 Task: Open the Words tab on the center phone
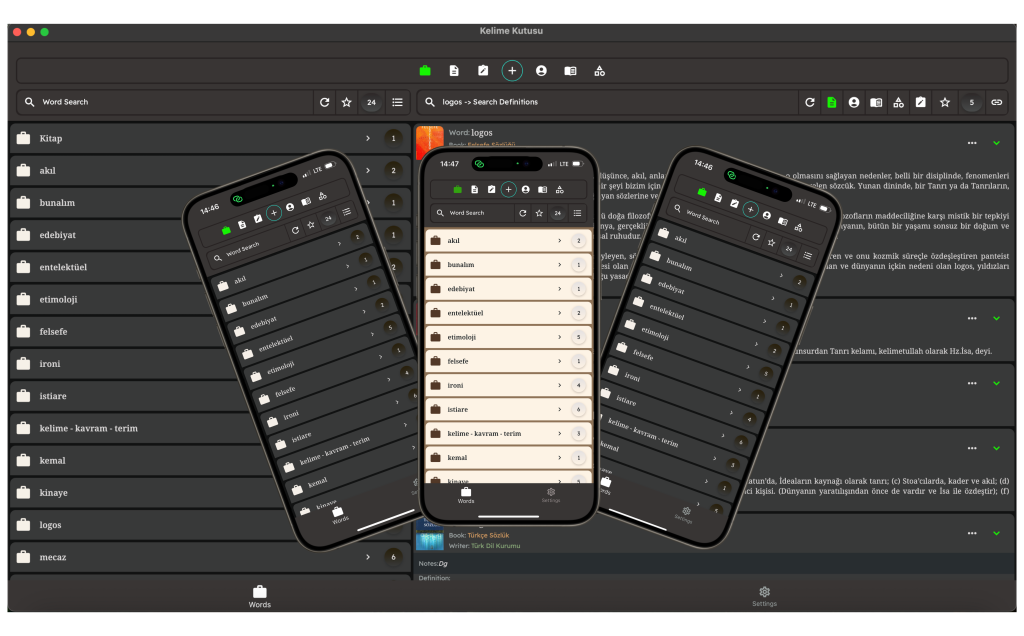coord(466,495)
